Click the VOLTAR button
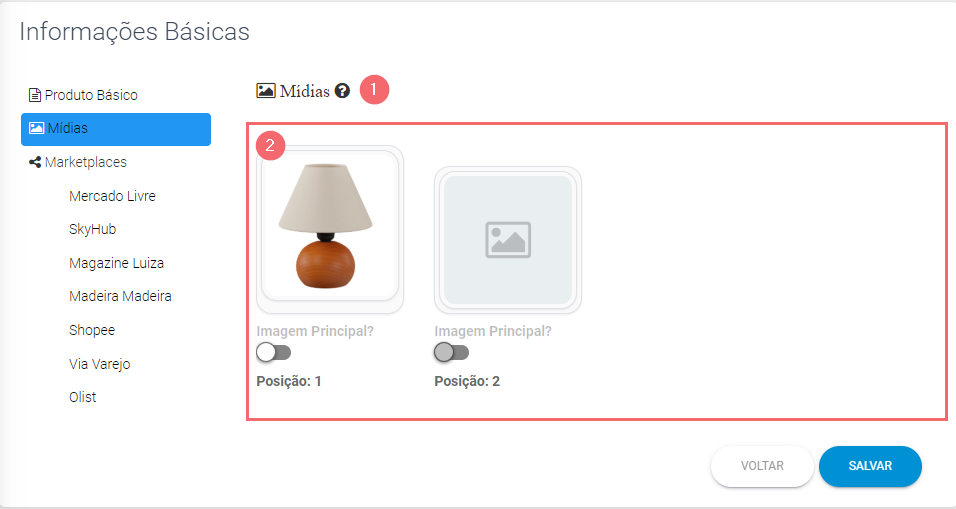Image resolution: width=956 pixels, height=509 pixels. 762,466
